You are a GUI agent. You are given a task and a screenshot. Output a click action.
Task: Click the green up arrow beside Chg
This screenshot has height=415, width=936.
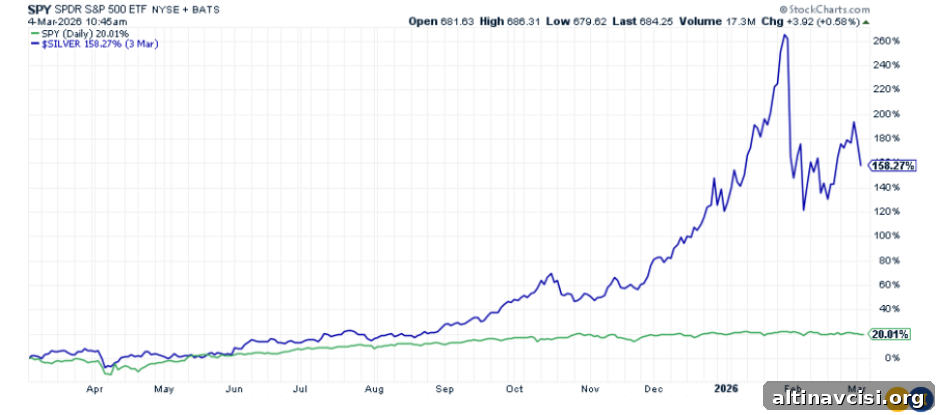point(866,21)
